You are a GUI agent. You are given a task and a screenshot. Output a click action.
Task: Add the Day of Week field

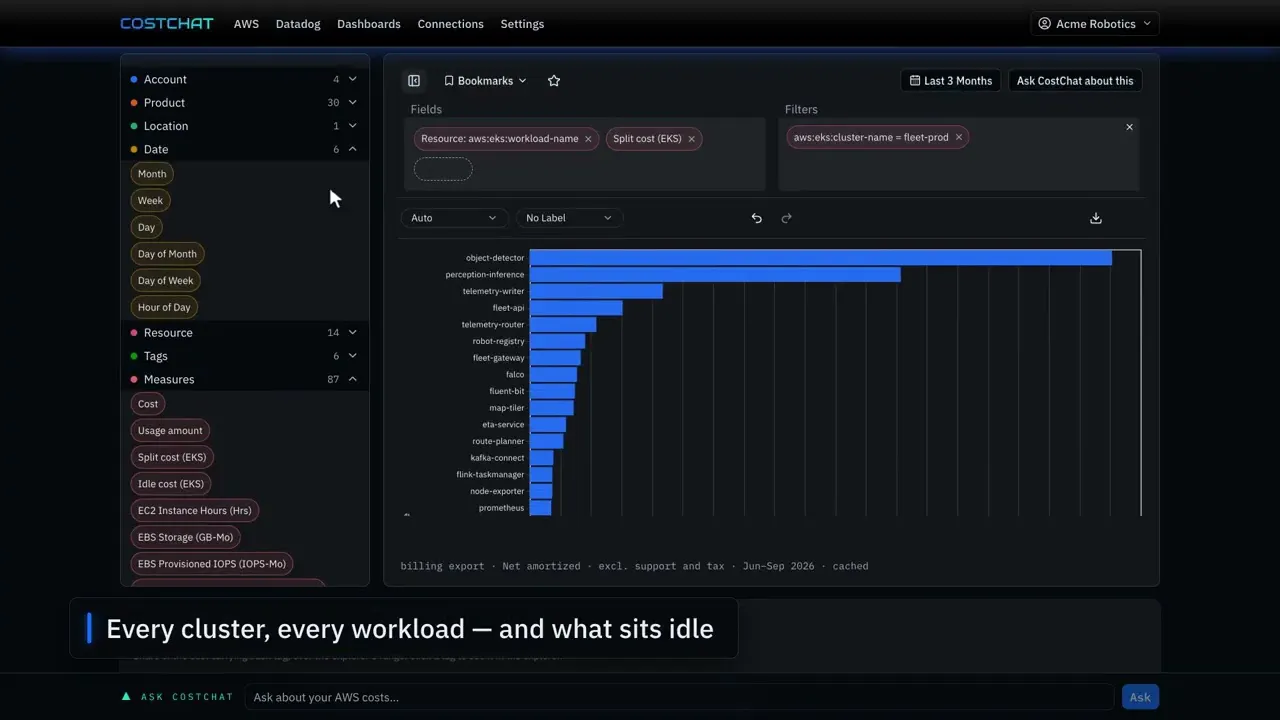tap(166, 281)
